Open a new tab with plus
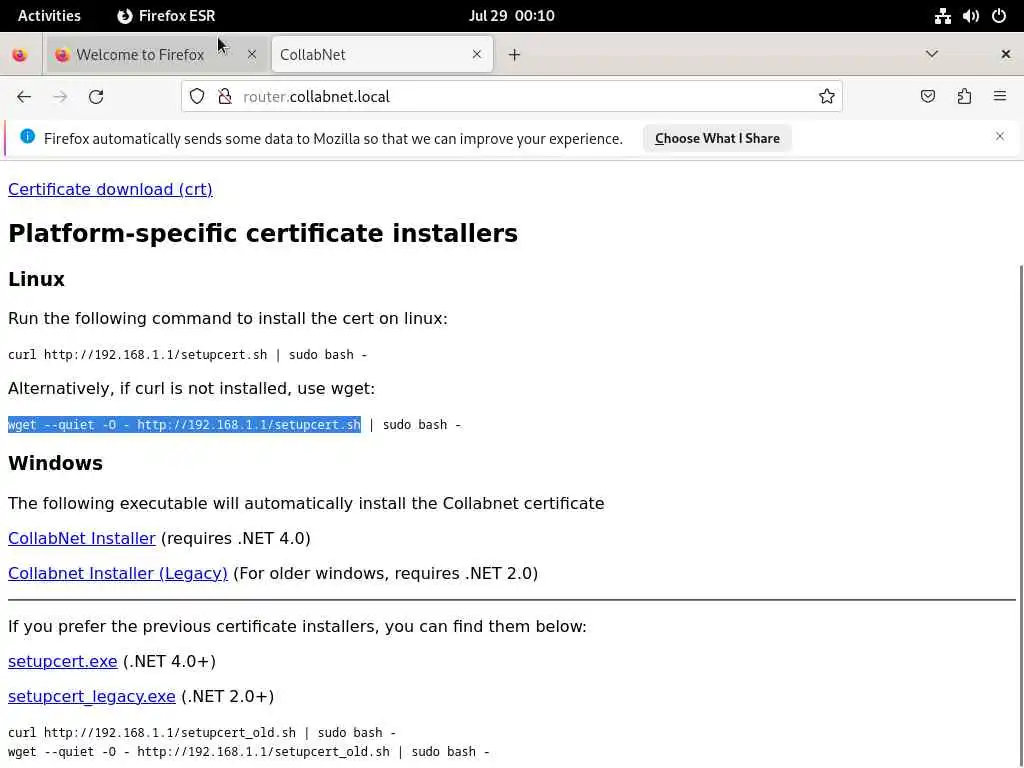 click(515, 55)
